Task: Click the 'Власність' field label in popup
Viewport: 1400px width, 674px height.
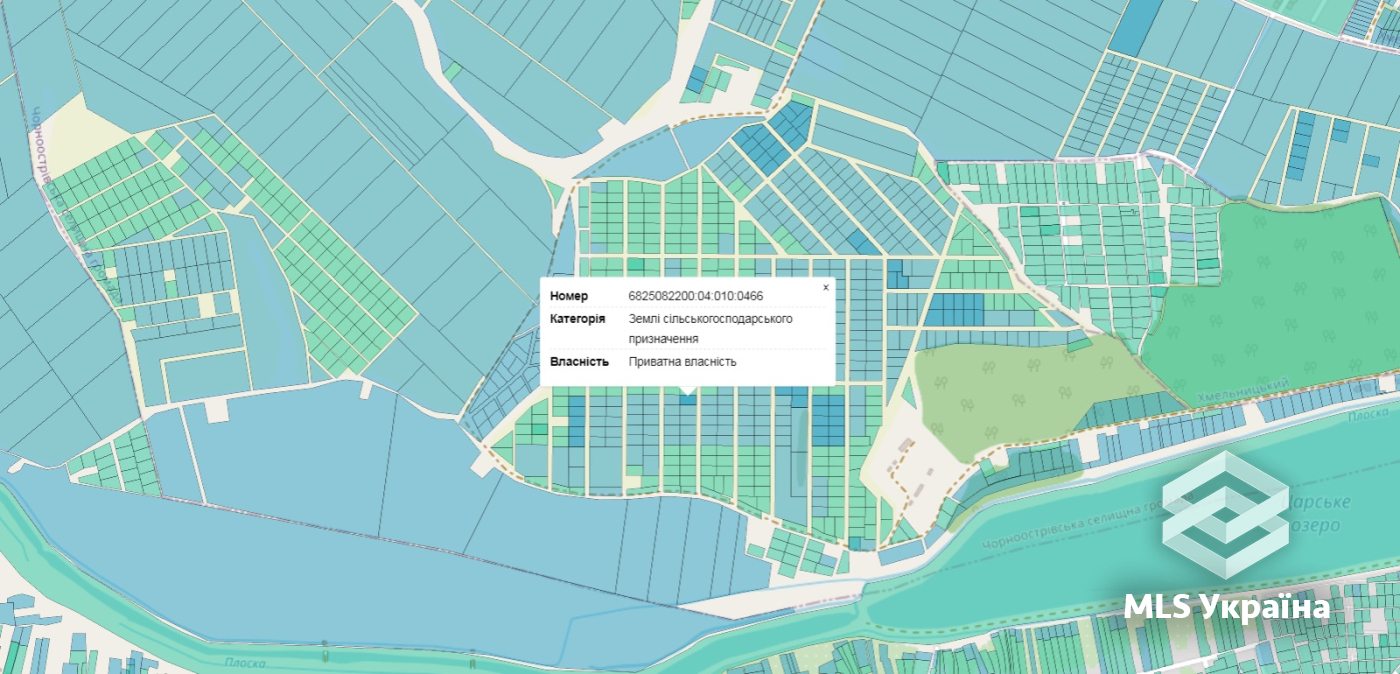Action: click(579, 361)
